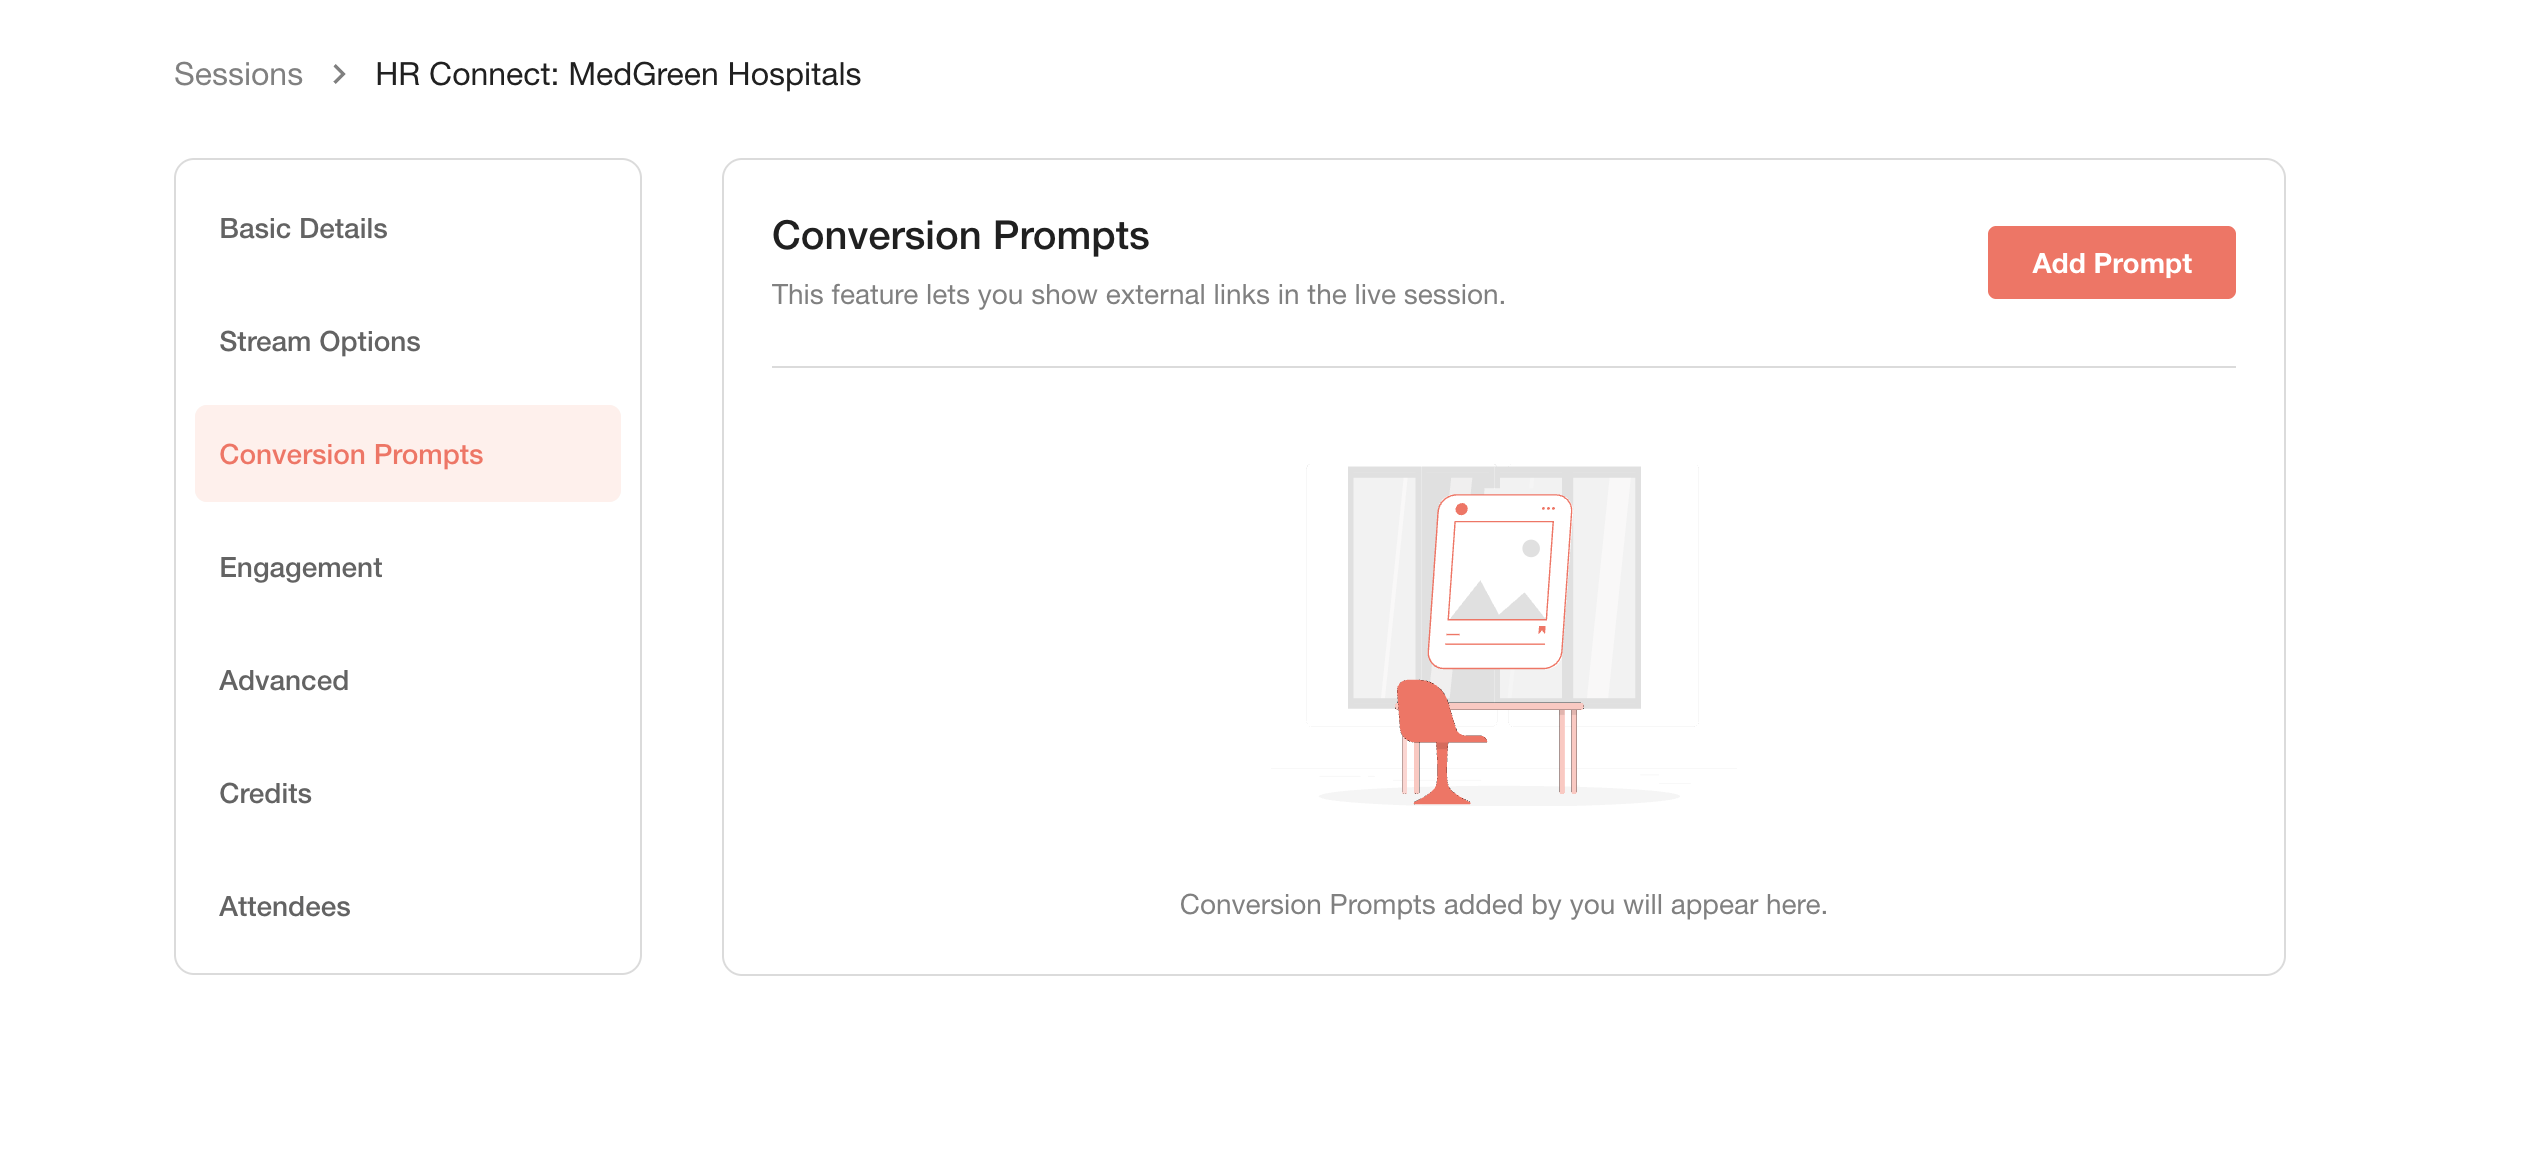Click the Conversion Prompts panel heading
This screenshot has height=1164, width=2538.
click(x=960, y=236)
